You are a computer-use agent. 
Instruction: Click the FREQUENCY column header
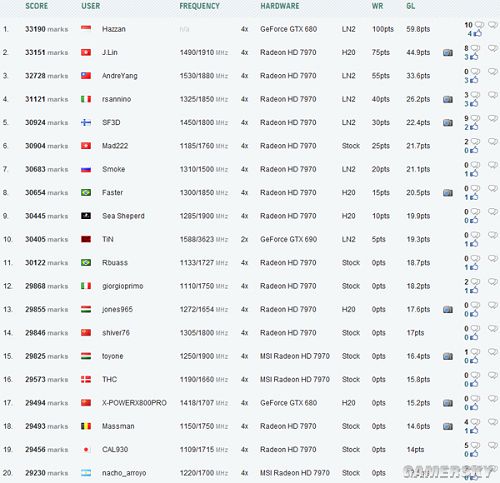[199, 6]
